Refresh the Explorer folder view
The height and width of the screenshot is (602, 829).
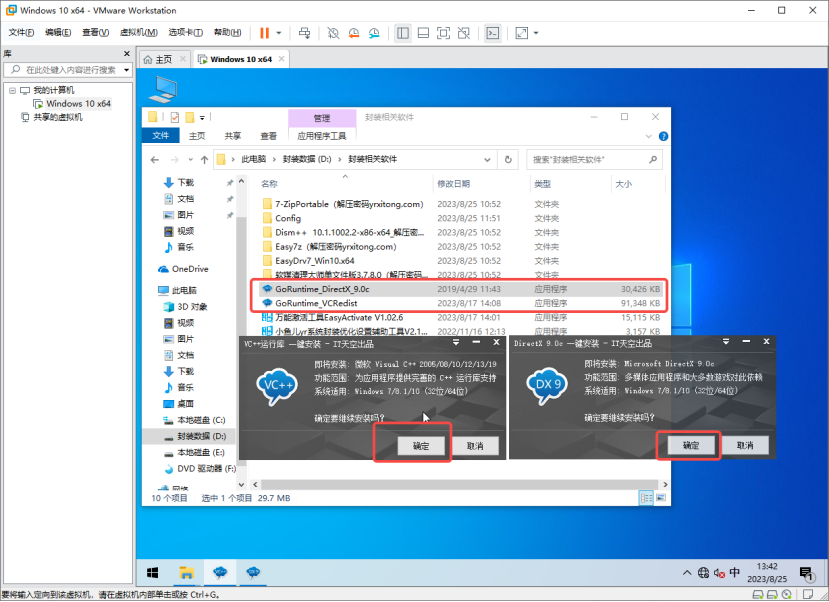click(508, 160)
